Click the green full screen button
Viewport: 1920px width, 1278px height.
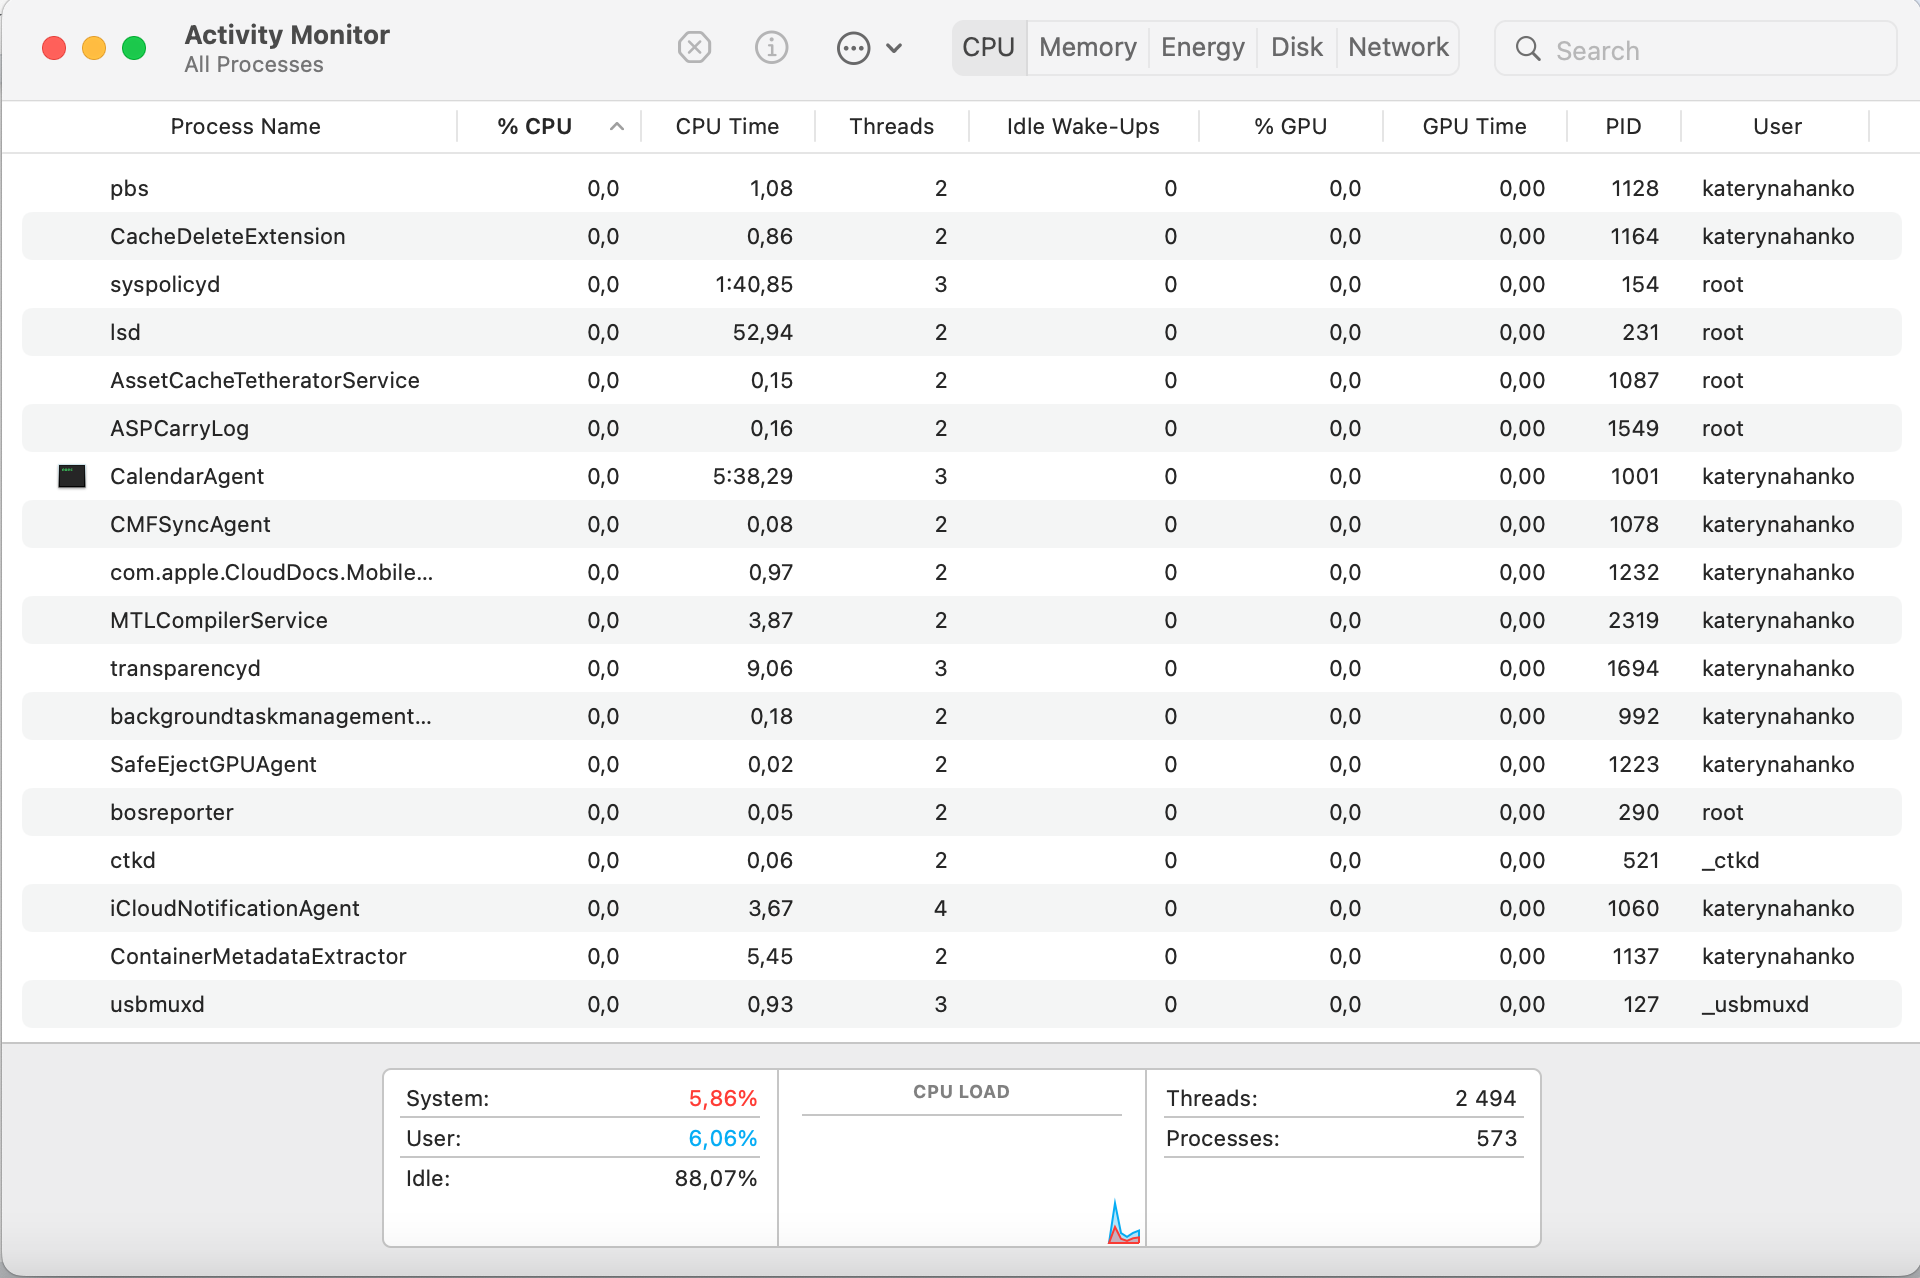(134, 48)
